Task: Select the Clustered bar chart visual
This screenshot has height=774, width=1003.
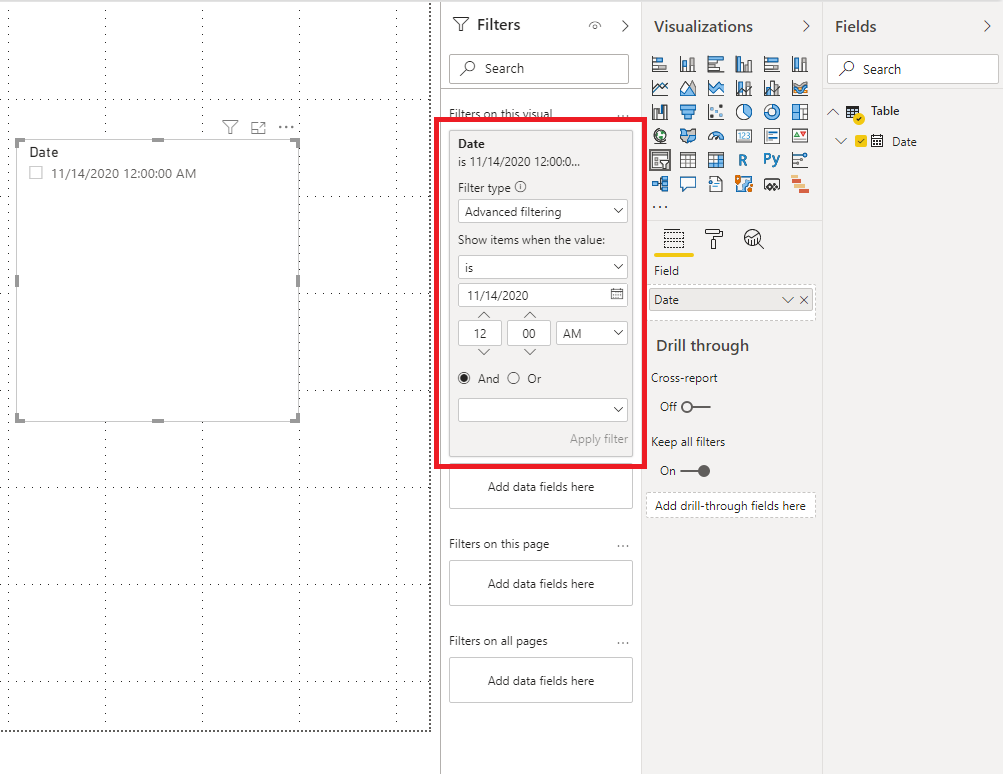Action: coord(715,64)
